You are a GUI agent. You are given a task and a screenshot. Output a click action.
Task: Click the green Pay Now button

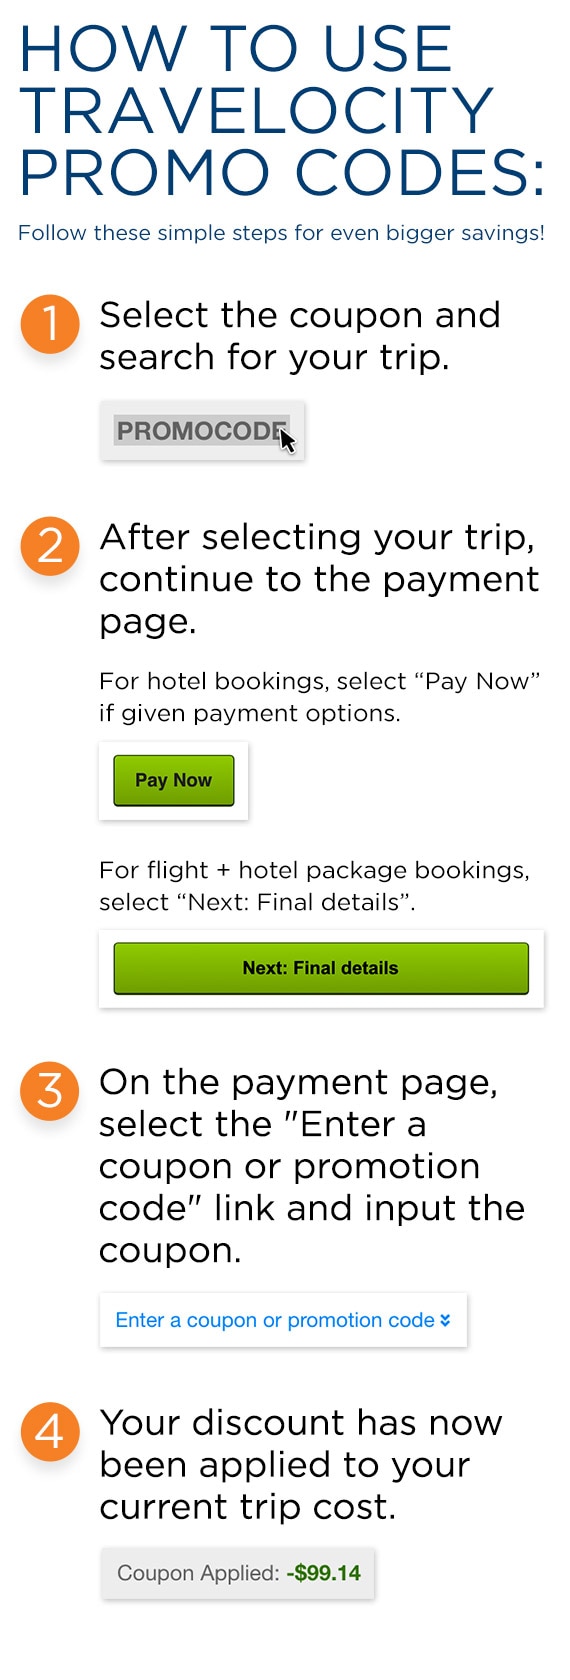173,780
